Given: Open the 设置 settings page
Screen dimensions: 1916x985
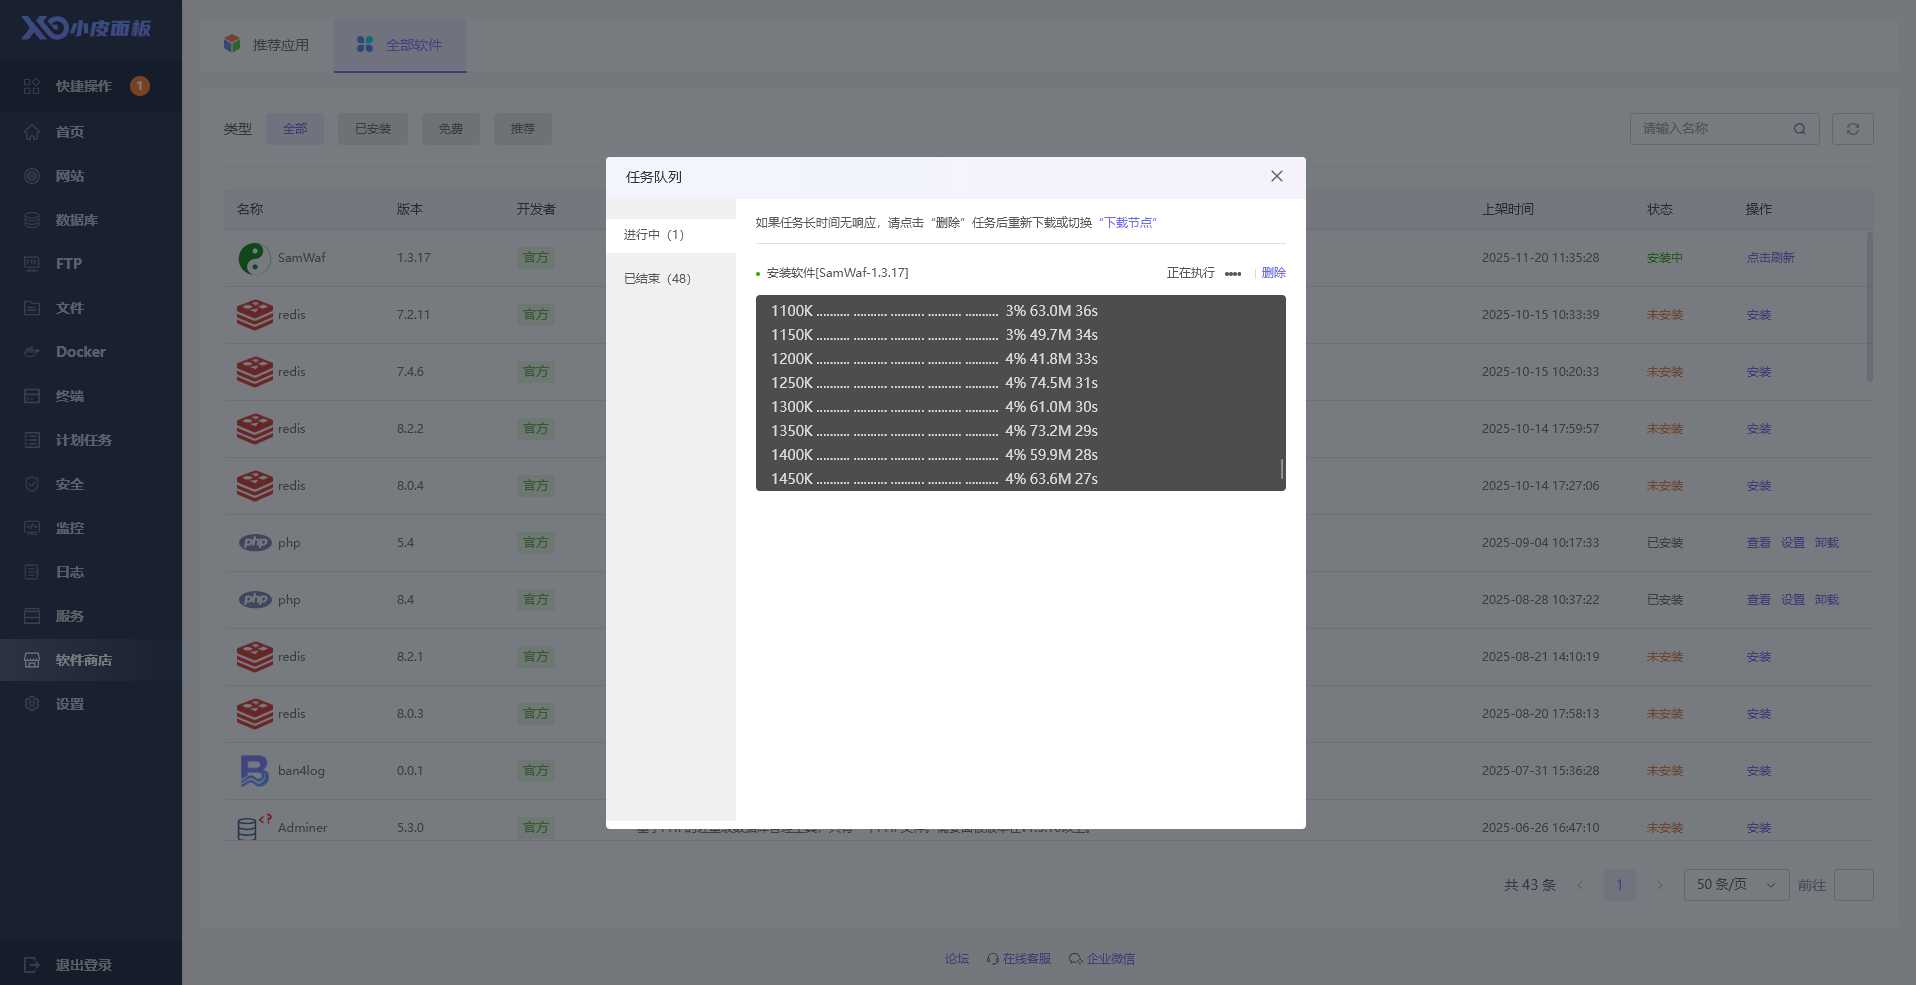Looking at the screenshot, I should [71, 703].
